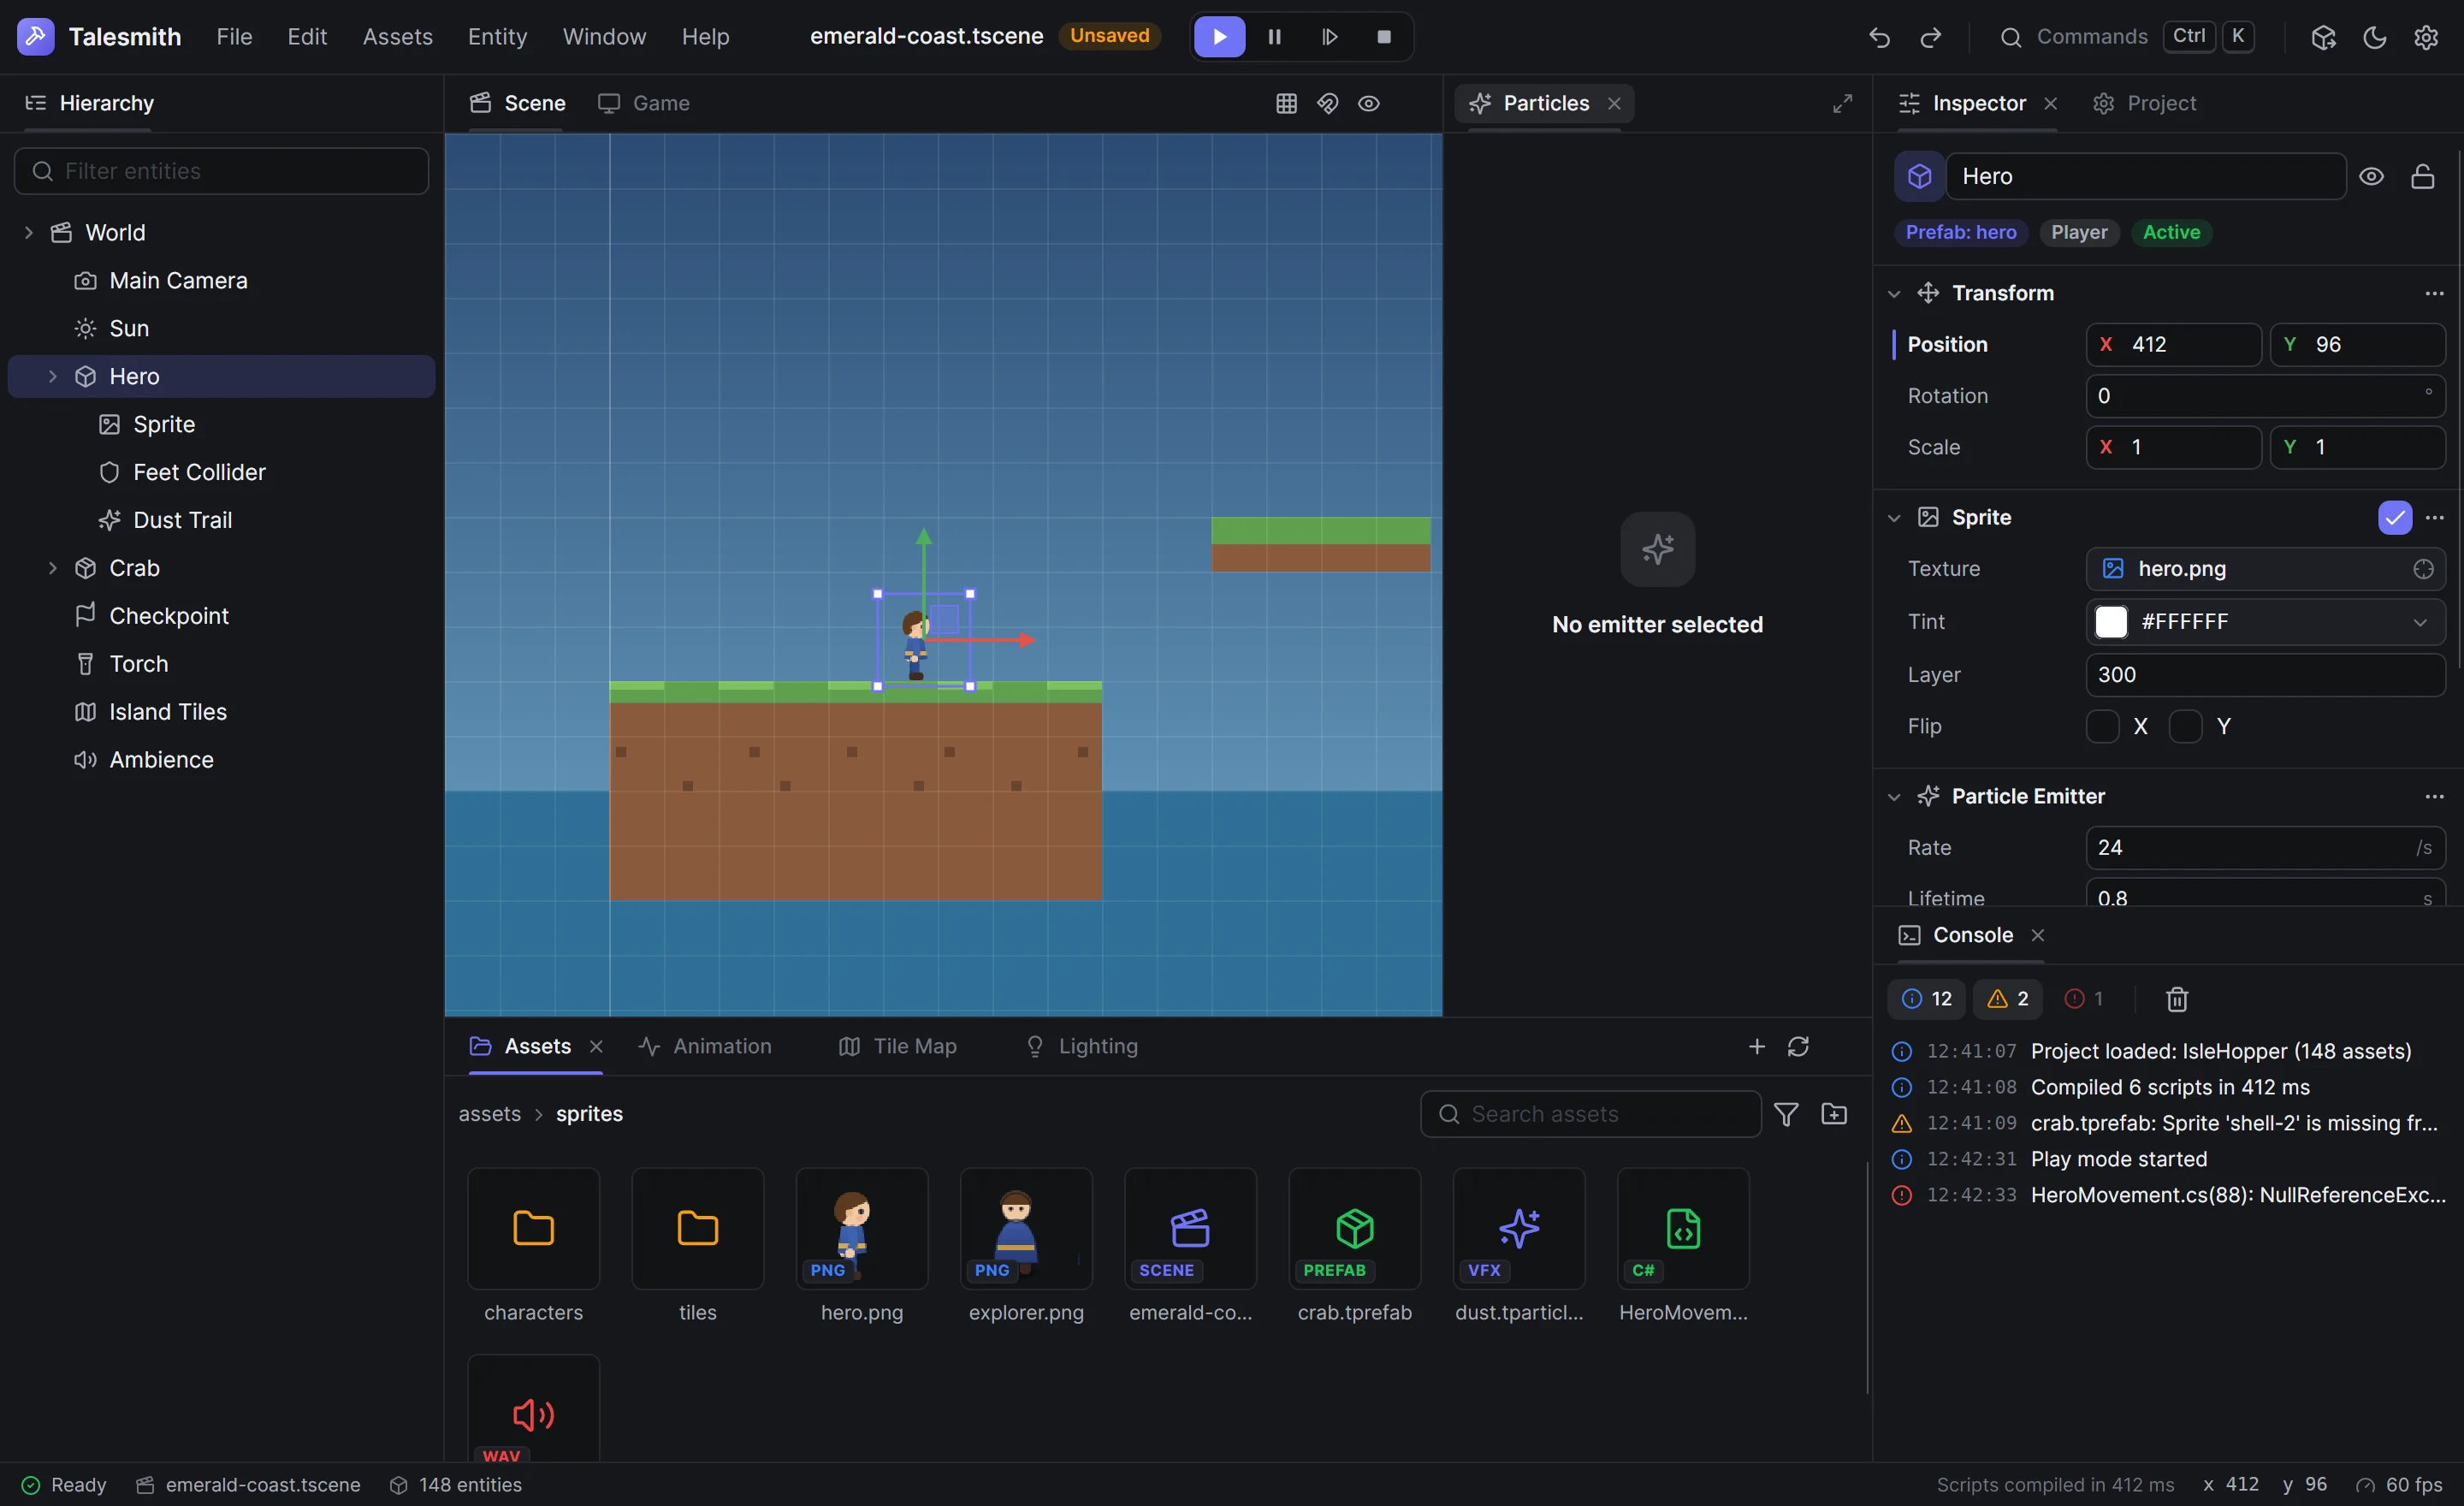Expand the Crab entity in Hierarchy
This screenshot has width=2464, height=1506.
click(x=52, y=568)
